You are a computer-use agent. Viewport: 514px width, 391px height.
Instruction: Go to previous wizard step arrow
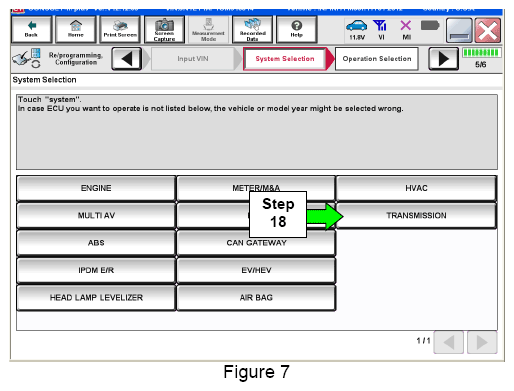127,59
